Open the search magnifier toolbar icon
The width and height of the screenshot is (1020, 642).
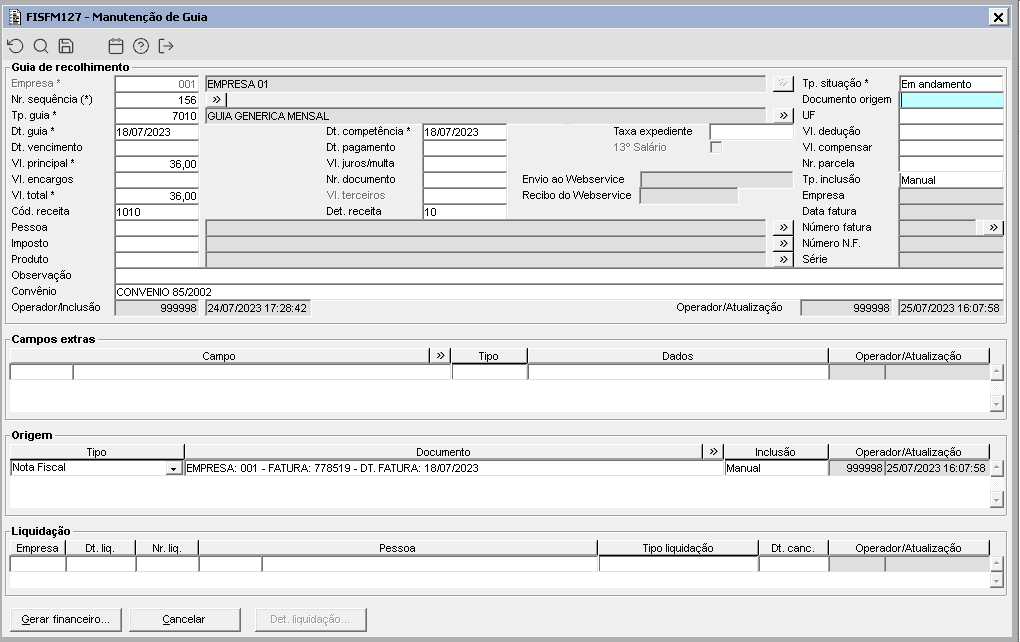41,46
